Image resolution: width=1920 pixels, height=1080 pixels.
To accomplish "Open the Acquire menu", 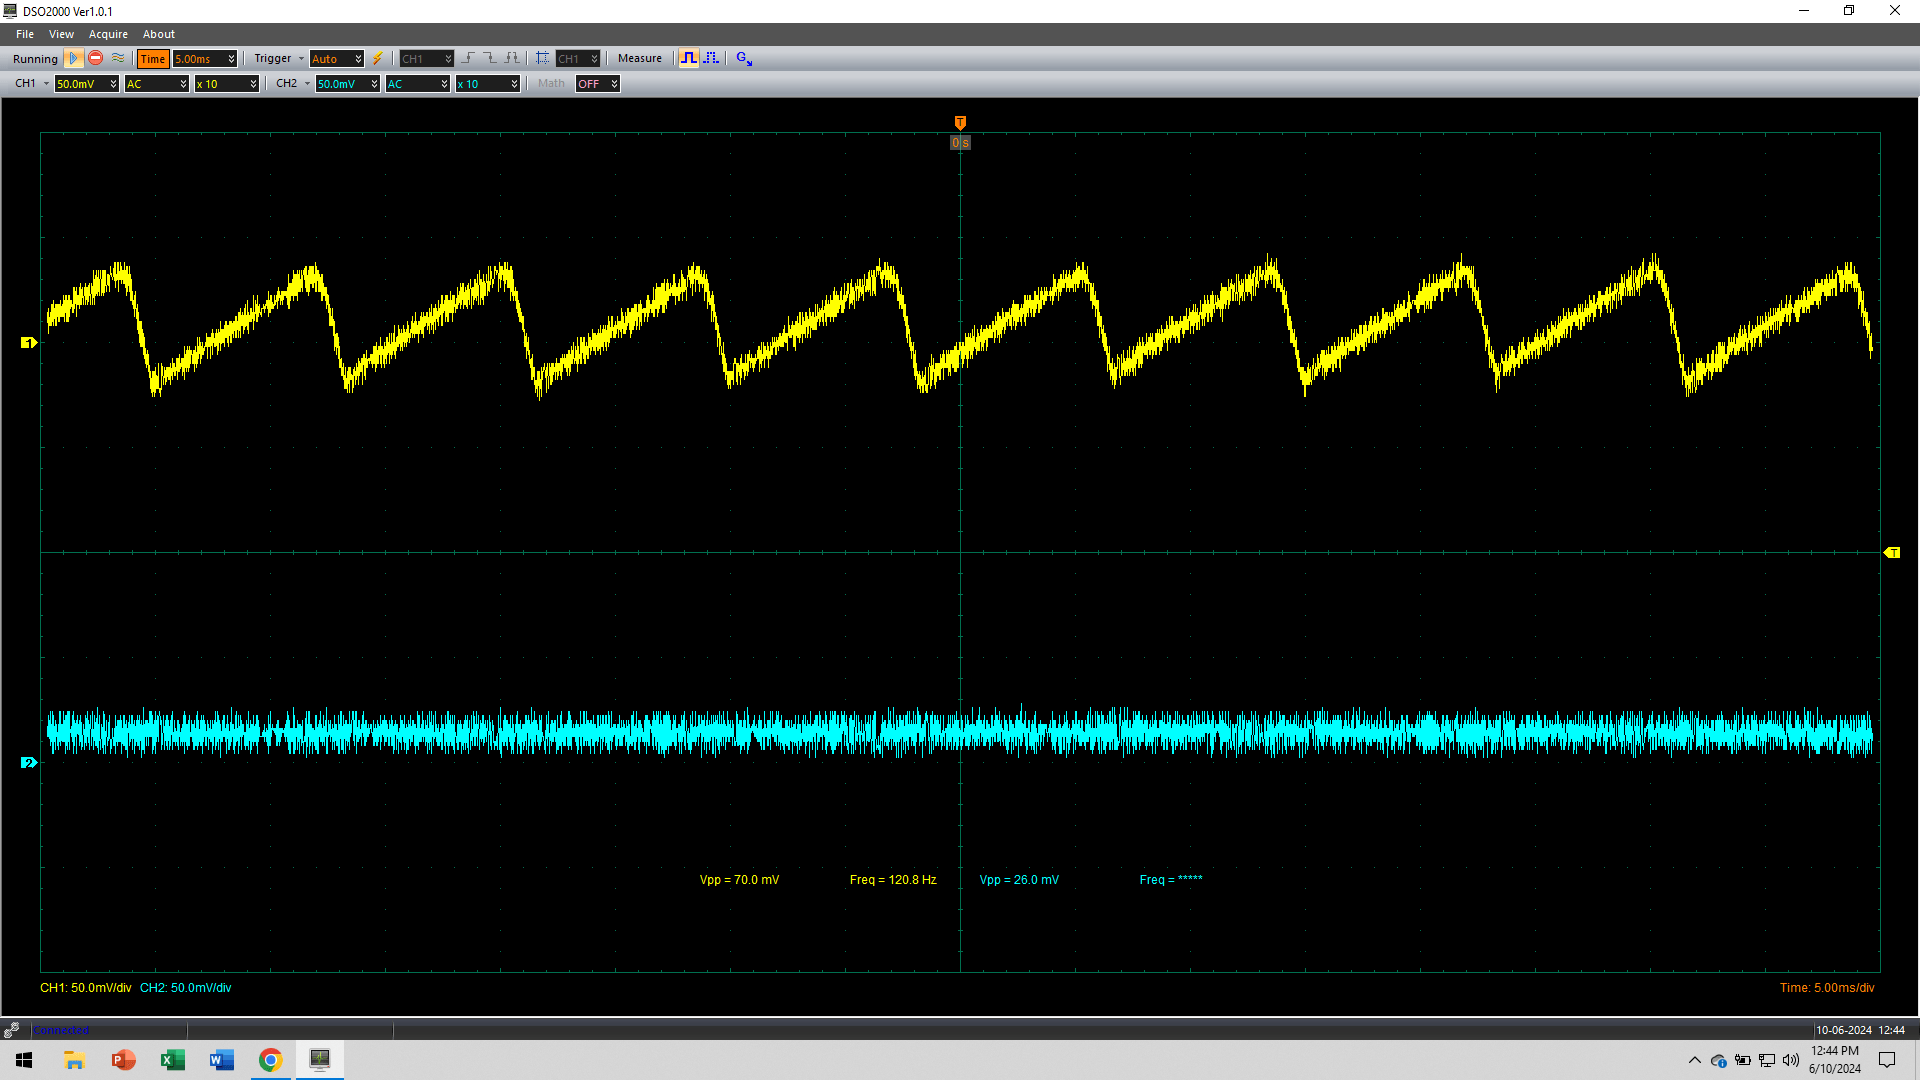I will point(109,34).
